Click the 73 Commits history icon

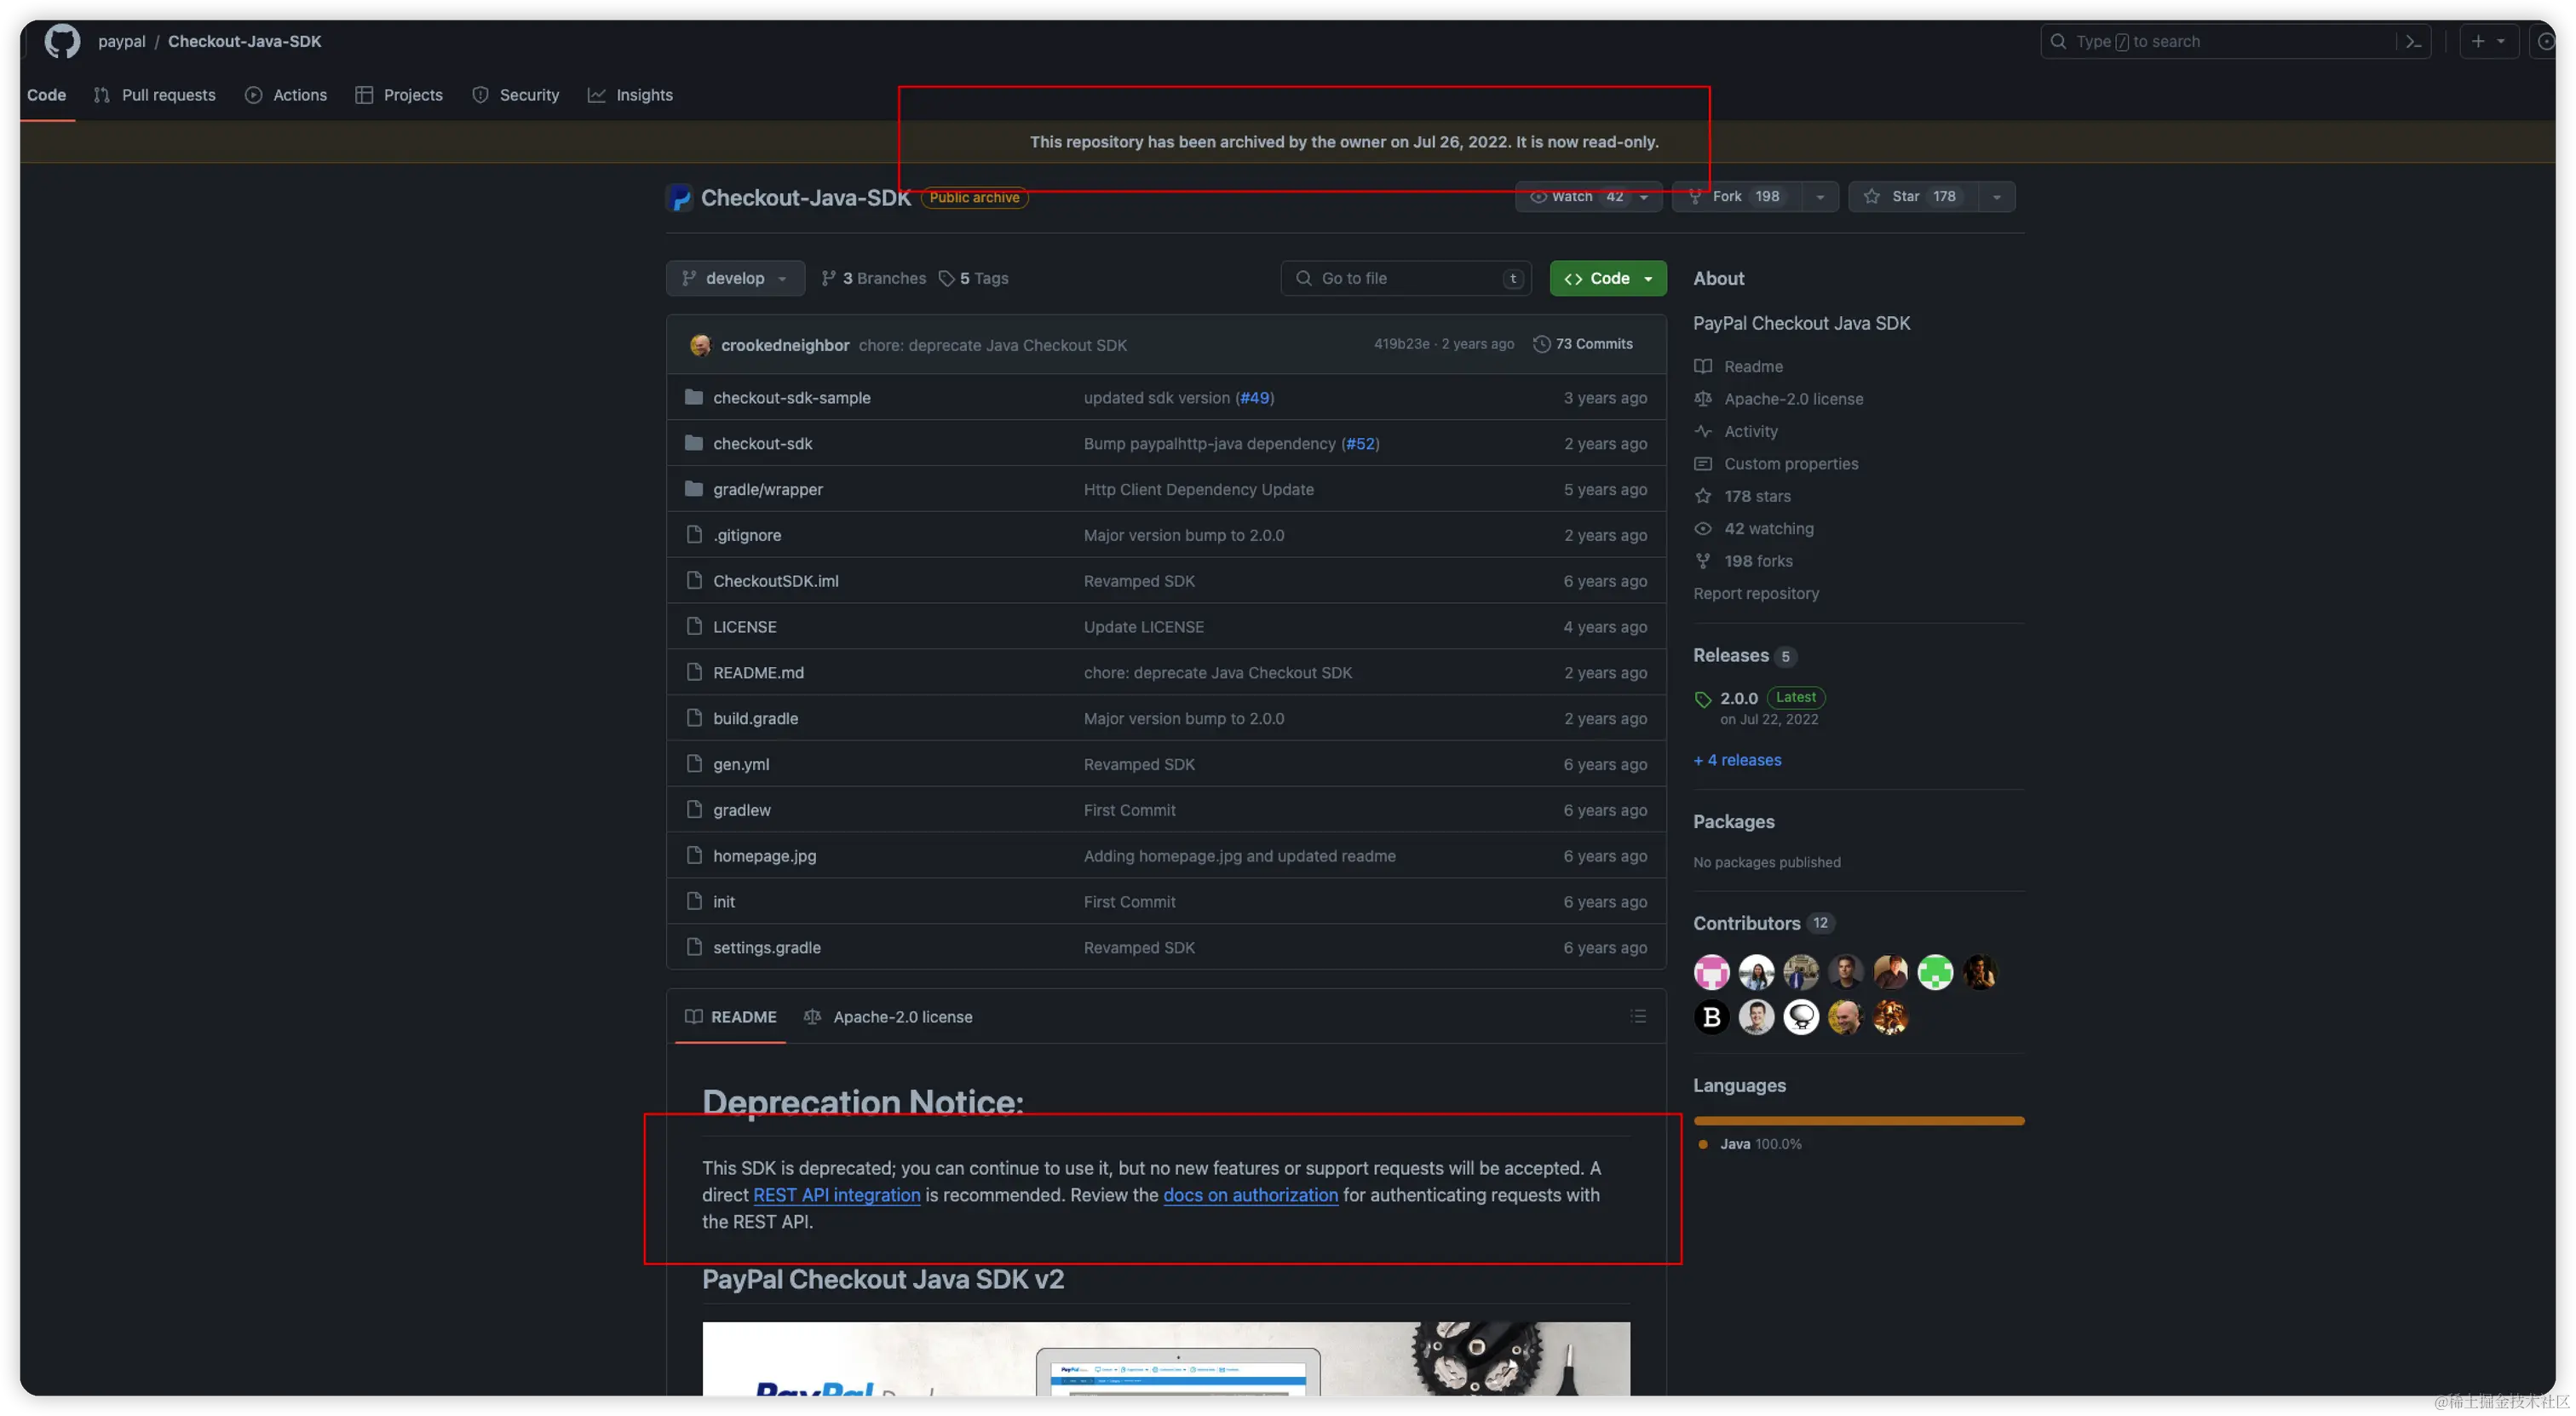(x=1541, y=344)
